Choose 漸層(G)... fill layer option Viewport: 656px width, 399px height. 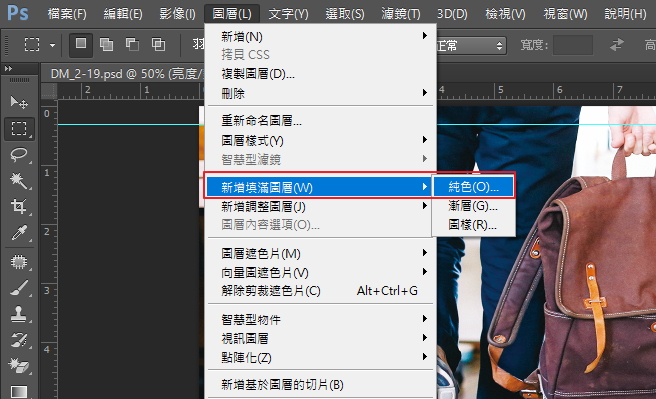click(473, 206)
